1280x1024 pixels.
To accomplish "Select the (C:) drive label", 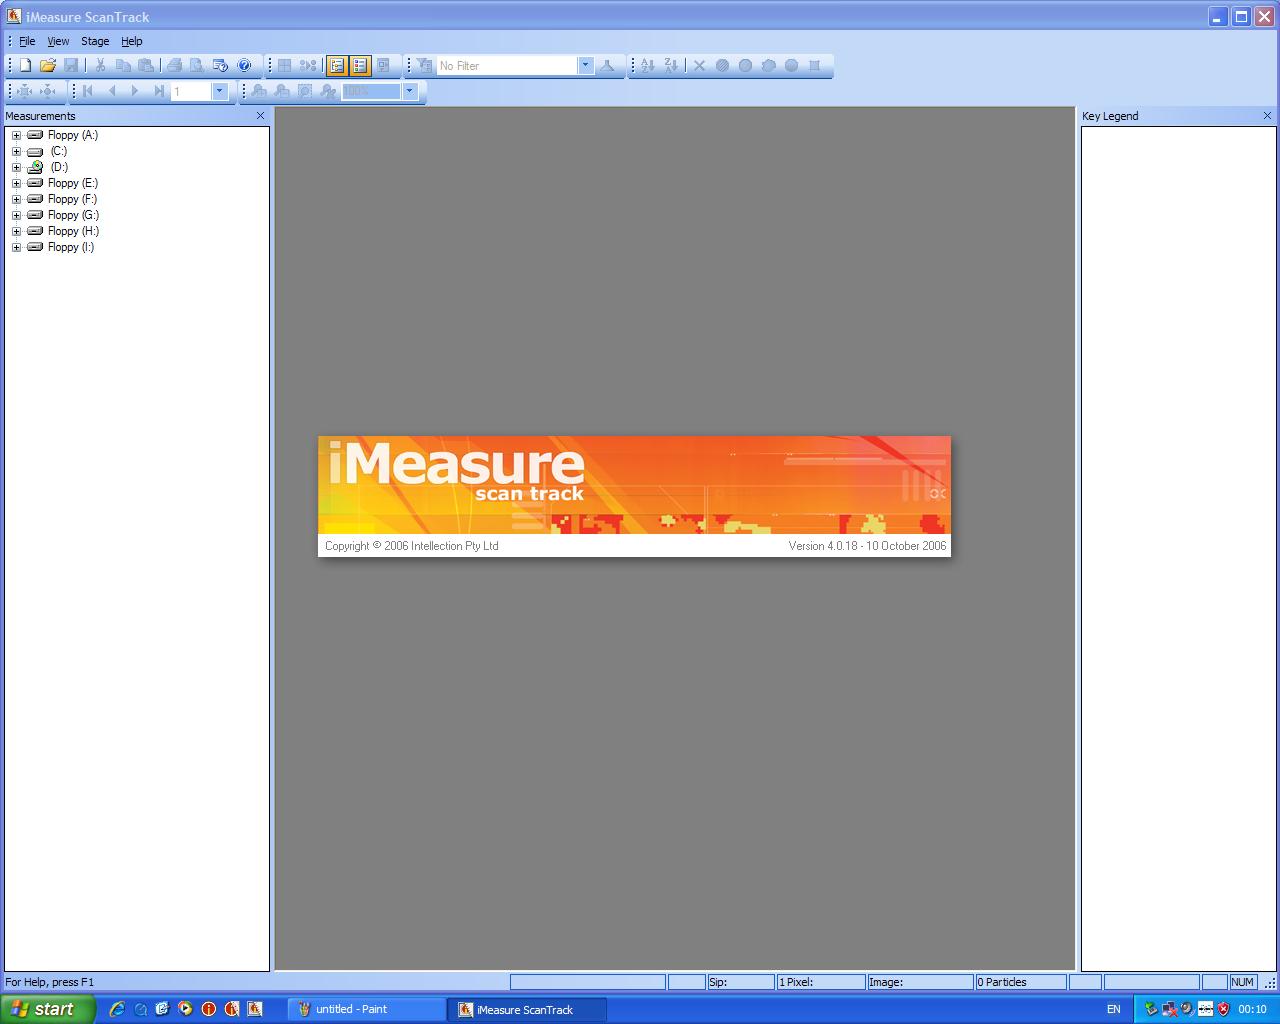I will pos(59,151).
